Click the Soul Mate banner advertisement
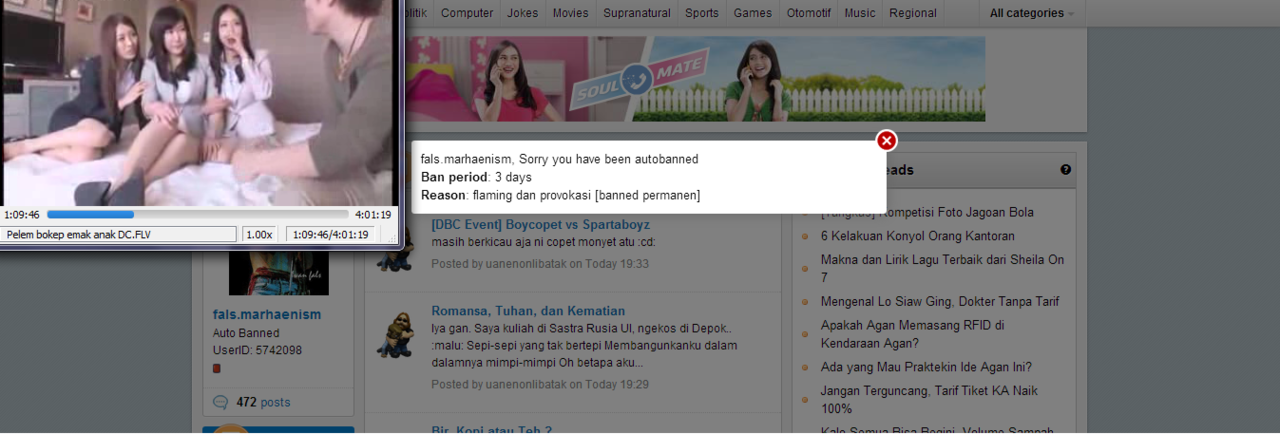Image resolution: width=1280 pixels, height=434 pixels. pos(697,79)
